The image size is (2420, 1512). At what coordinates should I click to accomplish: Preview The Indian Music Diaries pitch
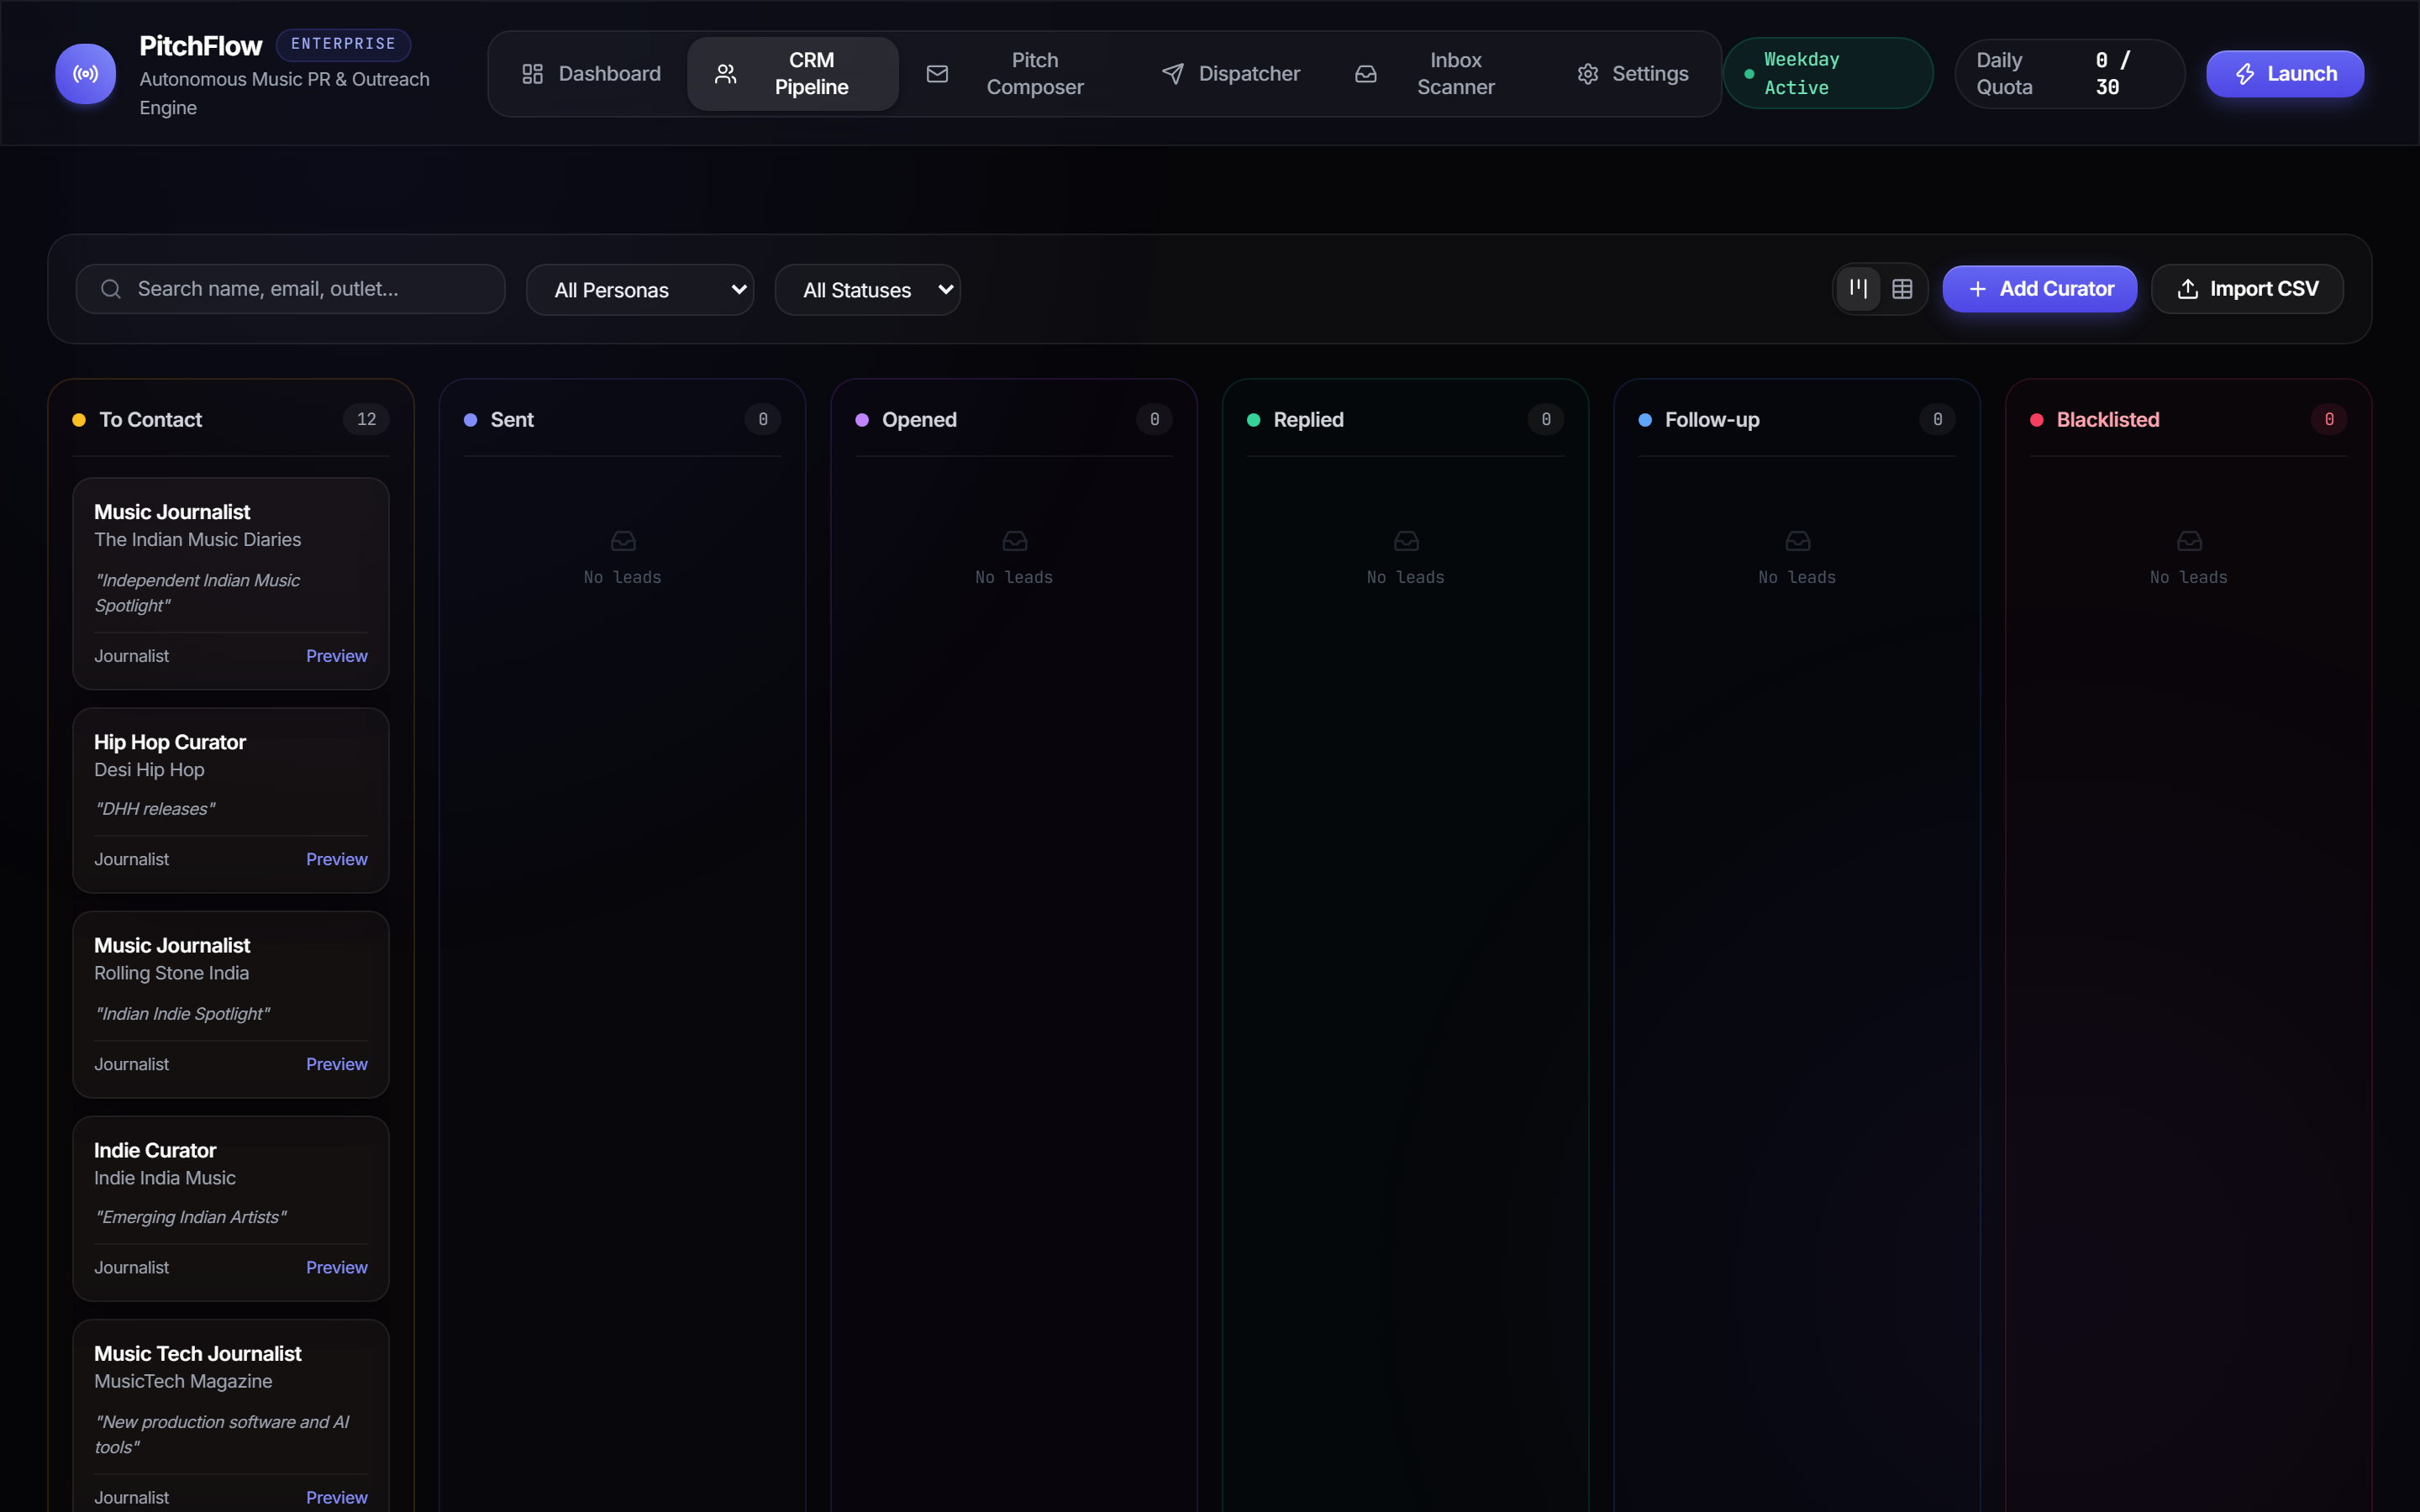(x=336, y=656)
